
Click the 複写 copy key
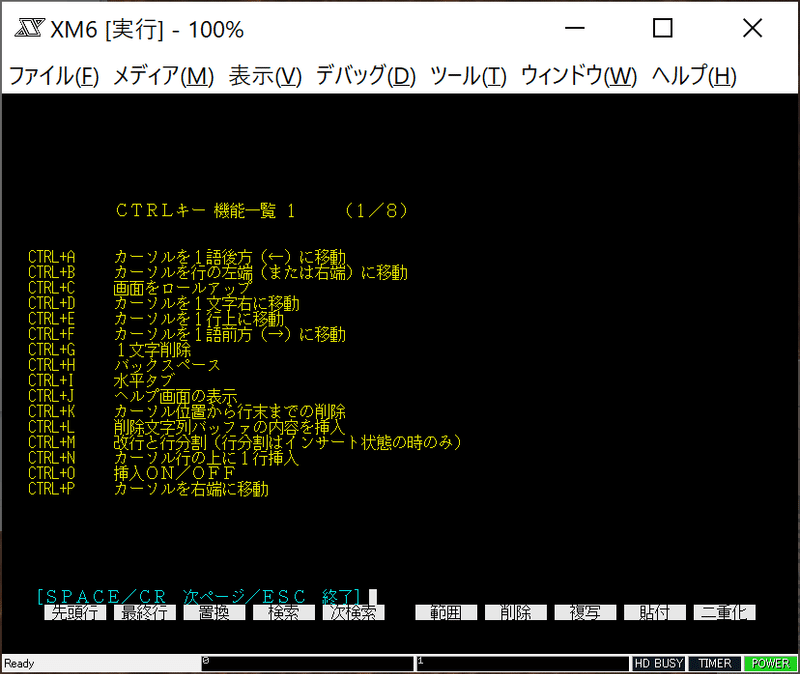[585, 612]
